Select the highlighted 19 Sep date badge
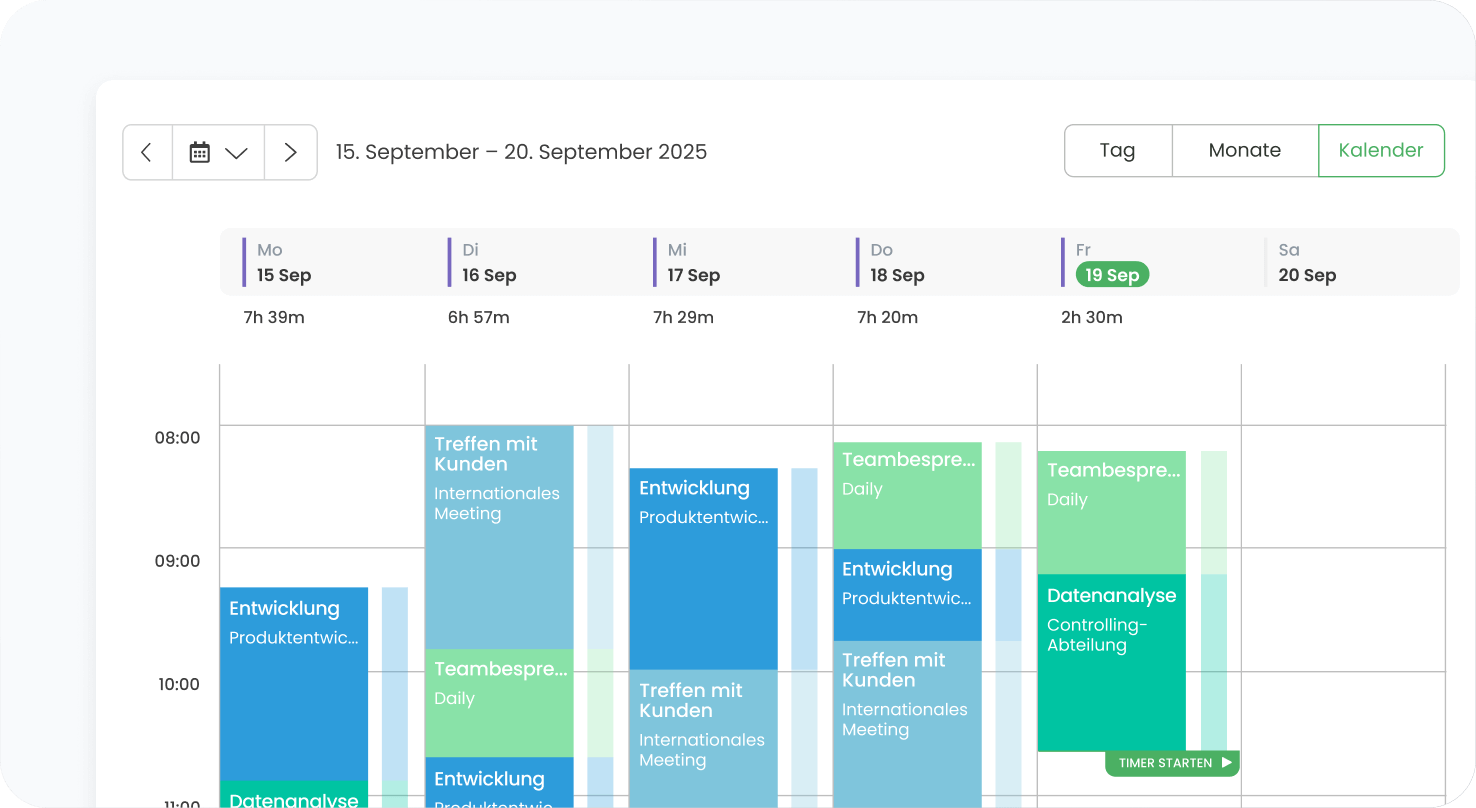This screenshot has width=1476, height=808. (1112, 275)
